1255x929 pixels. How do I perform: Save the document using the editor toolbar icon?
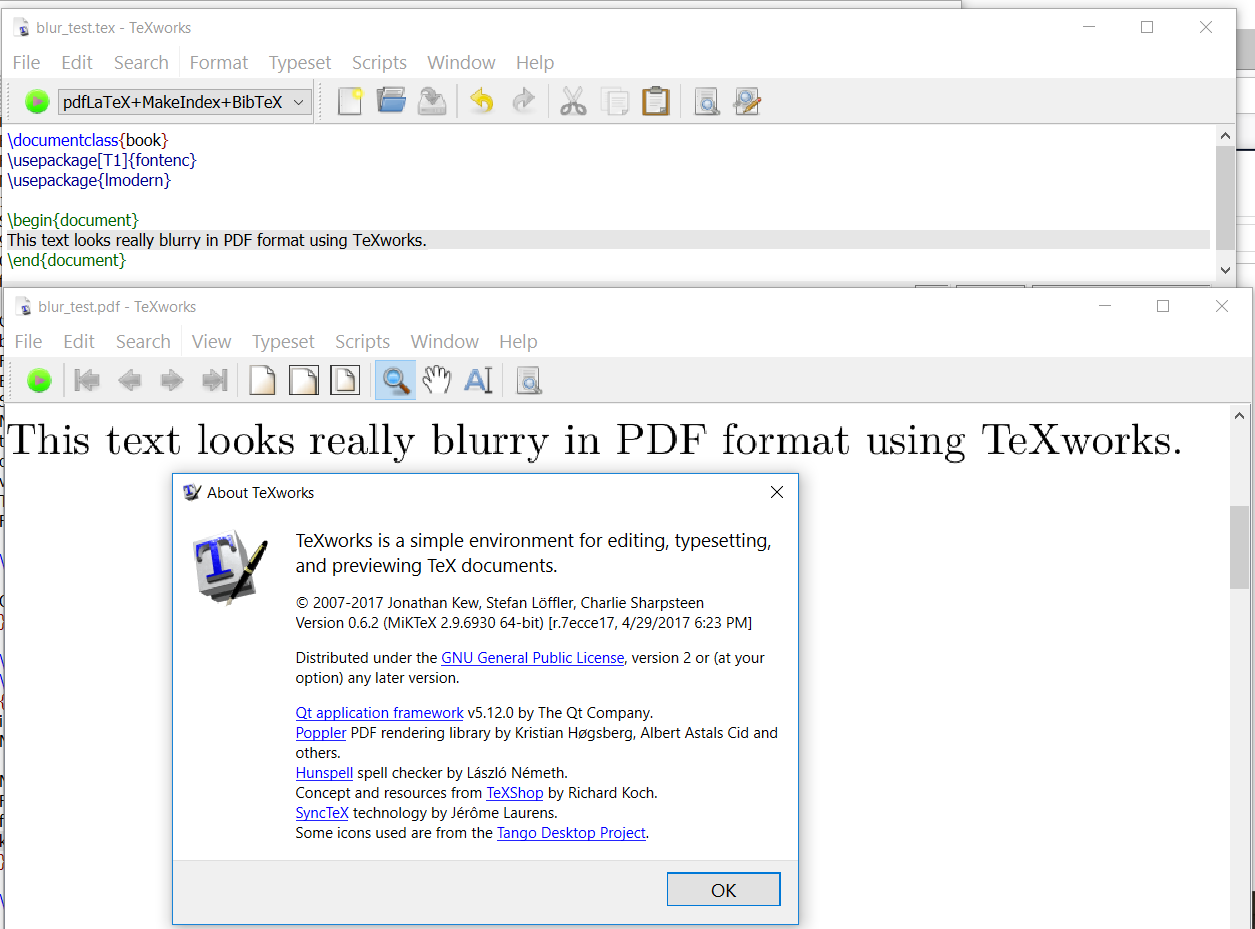coord(432,101)
